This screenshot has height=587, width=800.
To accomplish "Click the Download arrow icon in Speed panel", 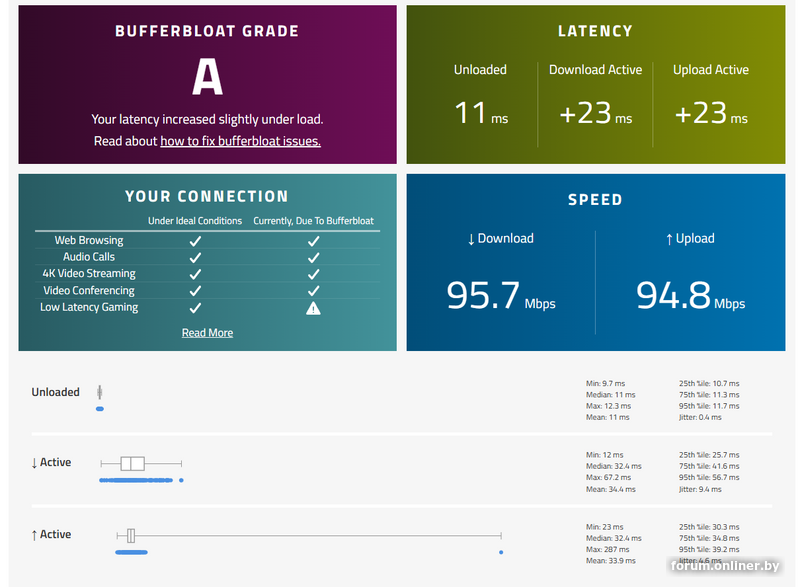I will click(471, 239).
